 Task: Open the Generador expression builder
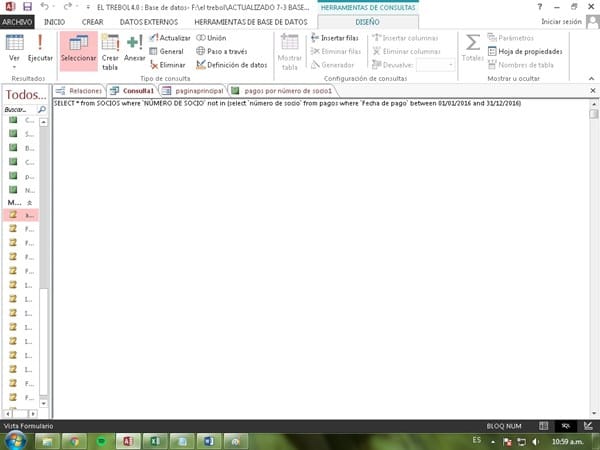tap(332, 65)
